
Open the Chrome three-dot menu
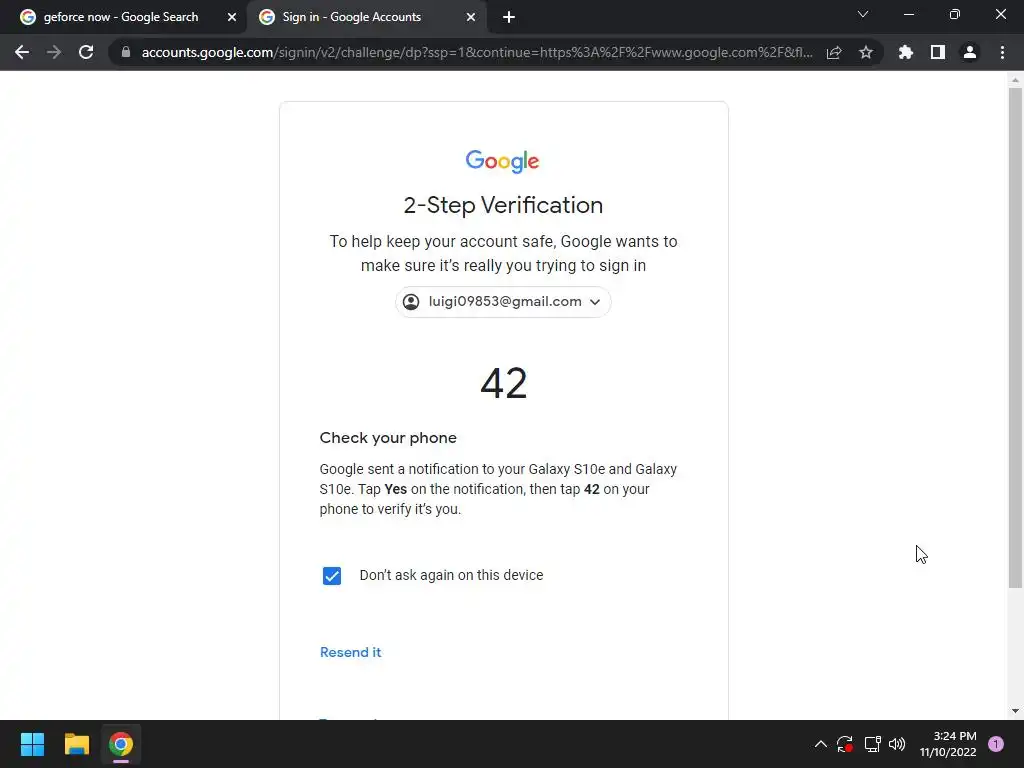tap(1002, 52)
